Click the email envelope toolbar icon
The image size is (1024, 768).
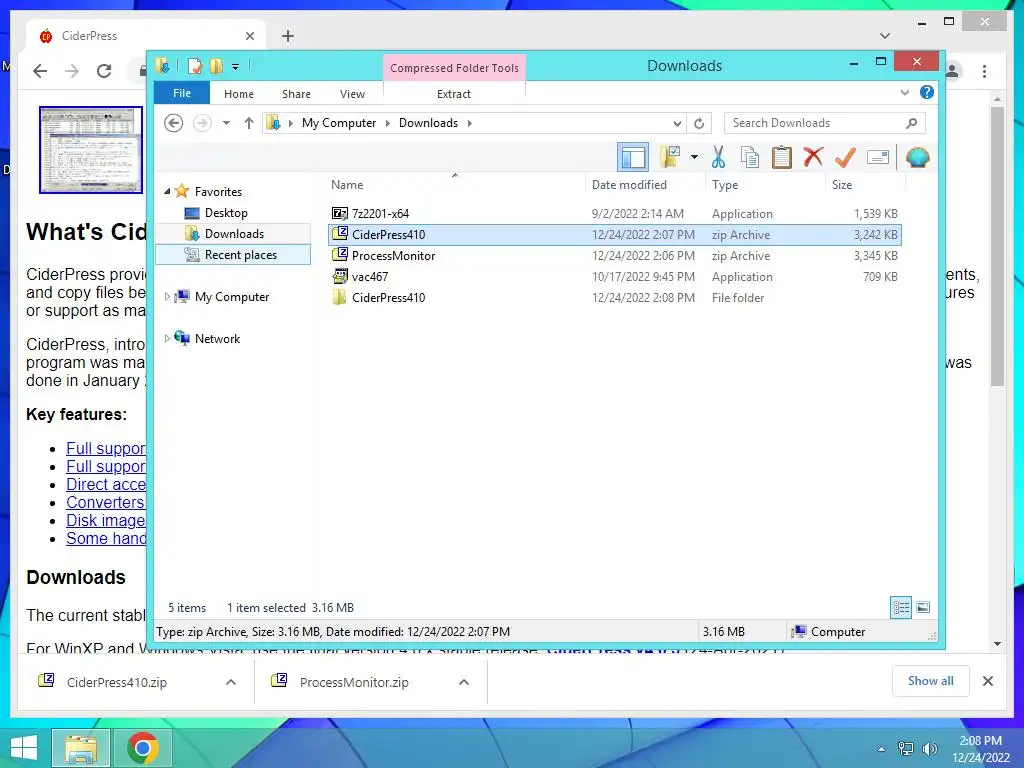(878, 157)
